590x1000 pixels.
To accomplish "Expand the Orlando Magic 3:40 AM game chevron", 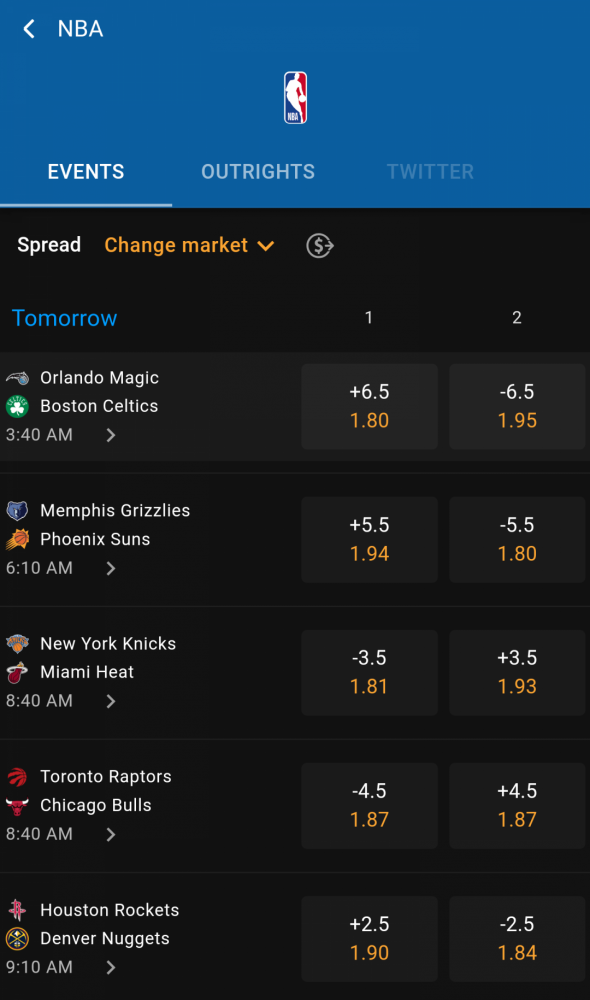I will (111, 435).
